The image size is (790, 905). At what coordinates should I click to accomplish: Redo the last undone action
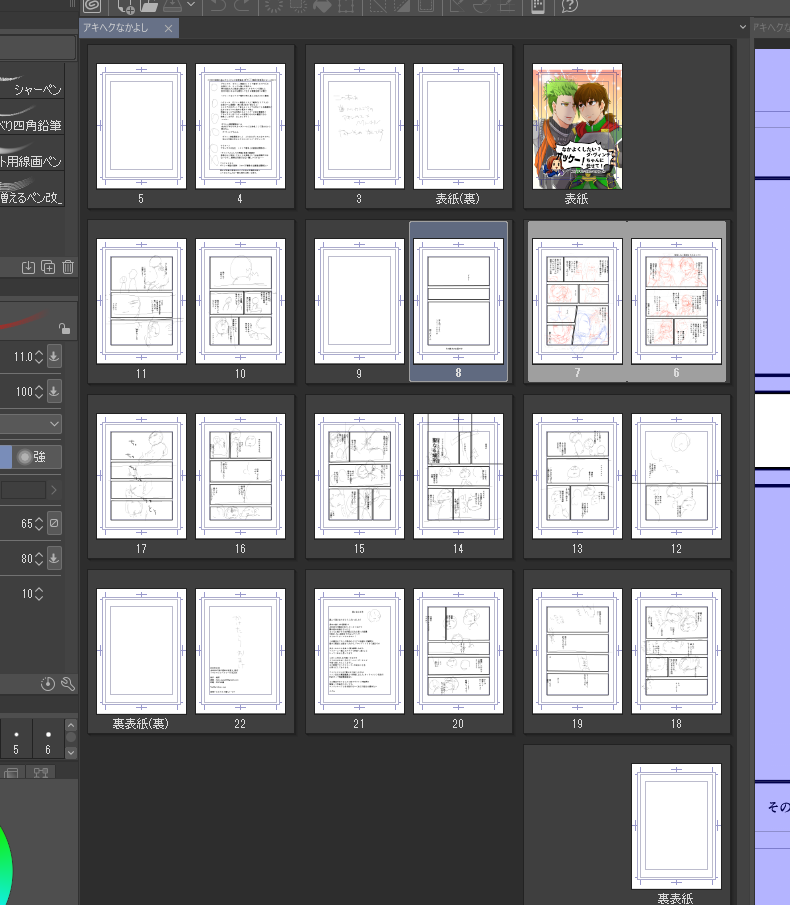(x=242, y=6)
